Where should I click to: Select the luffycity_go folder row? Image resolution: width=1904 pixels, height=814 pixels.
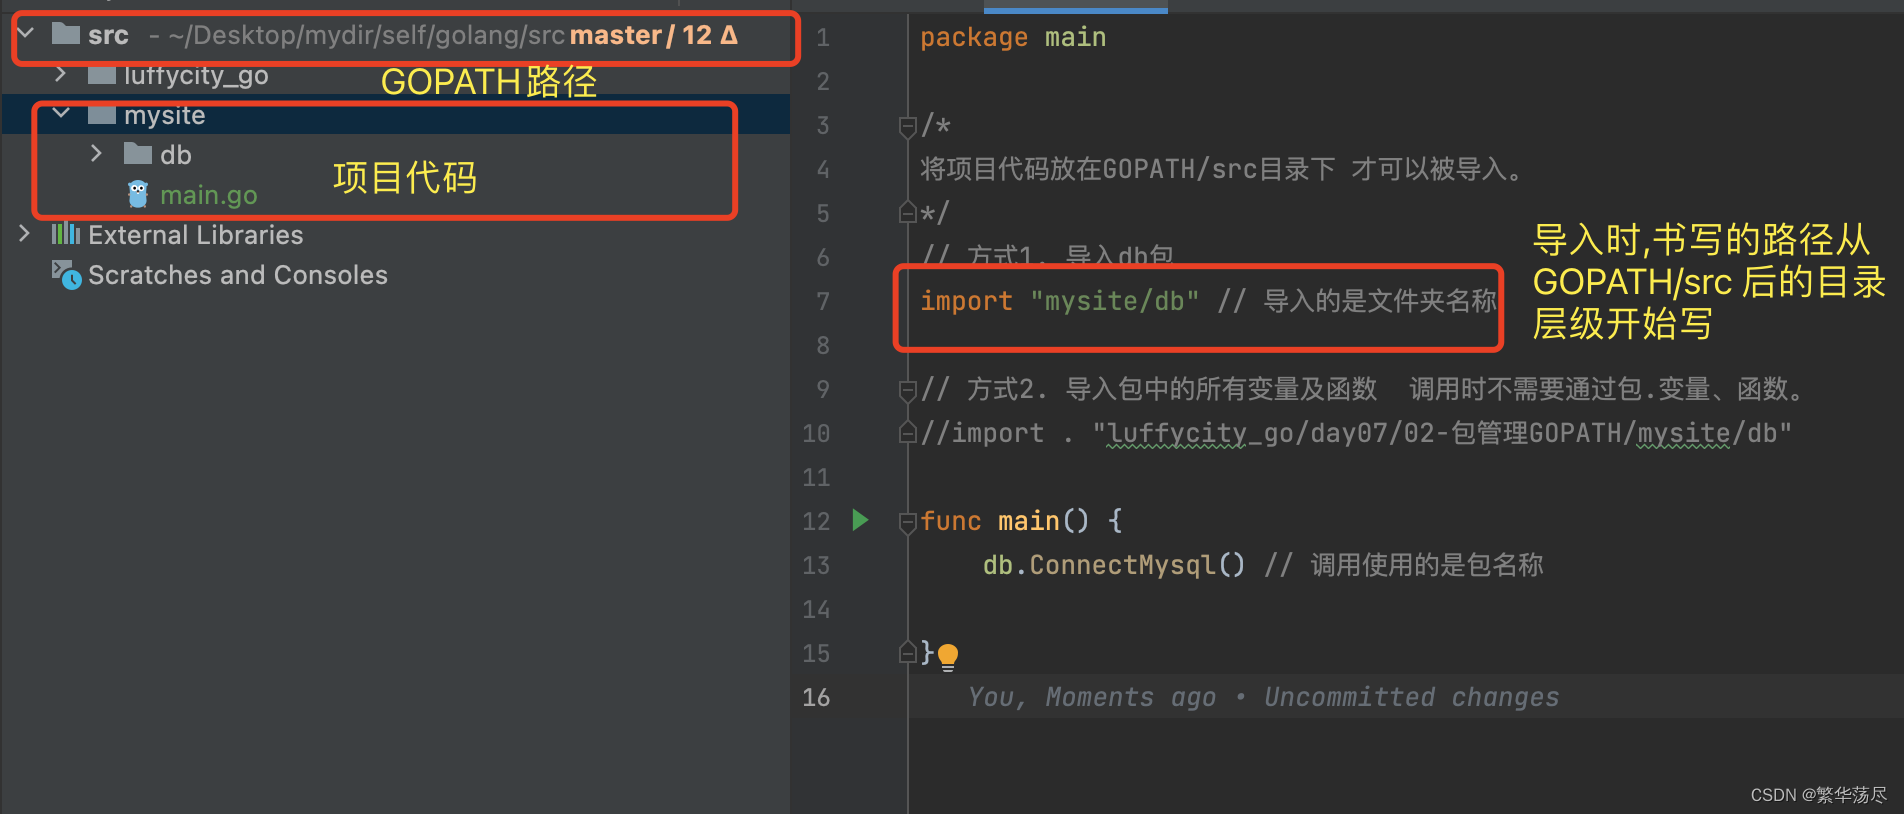click(x=395, y=75)
